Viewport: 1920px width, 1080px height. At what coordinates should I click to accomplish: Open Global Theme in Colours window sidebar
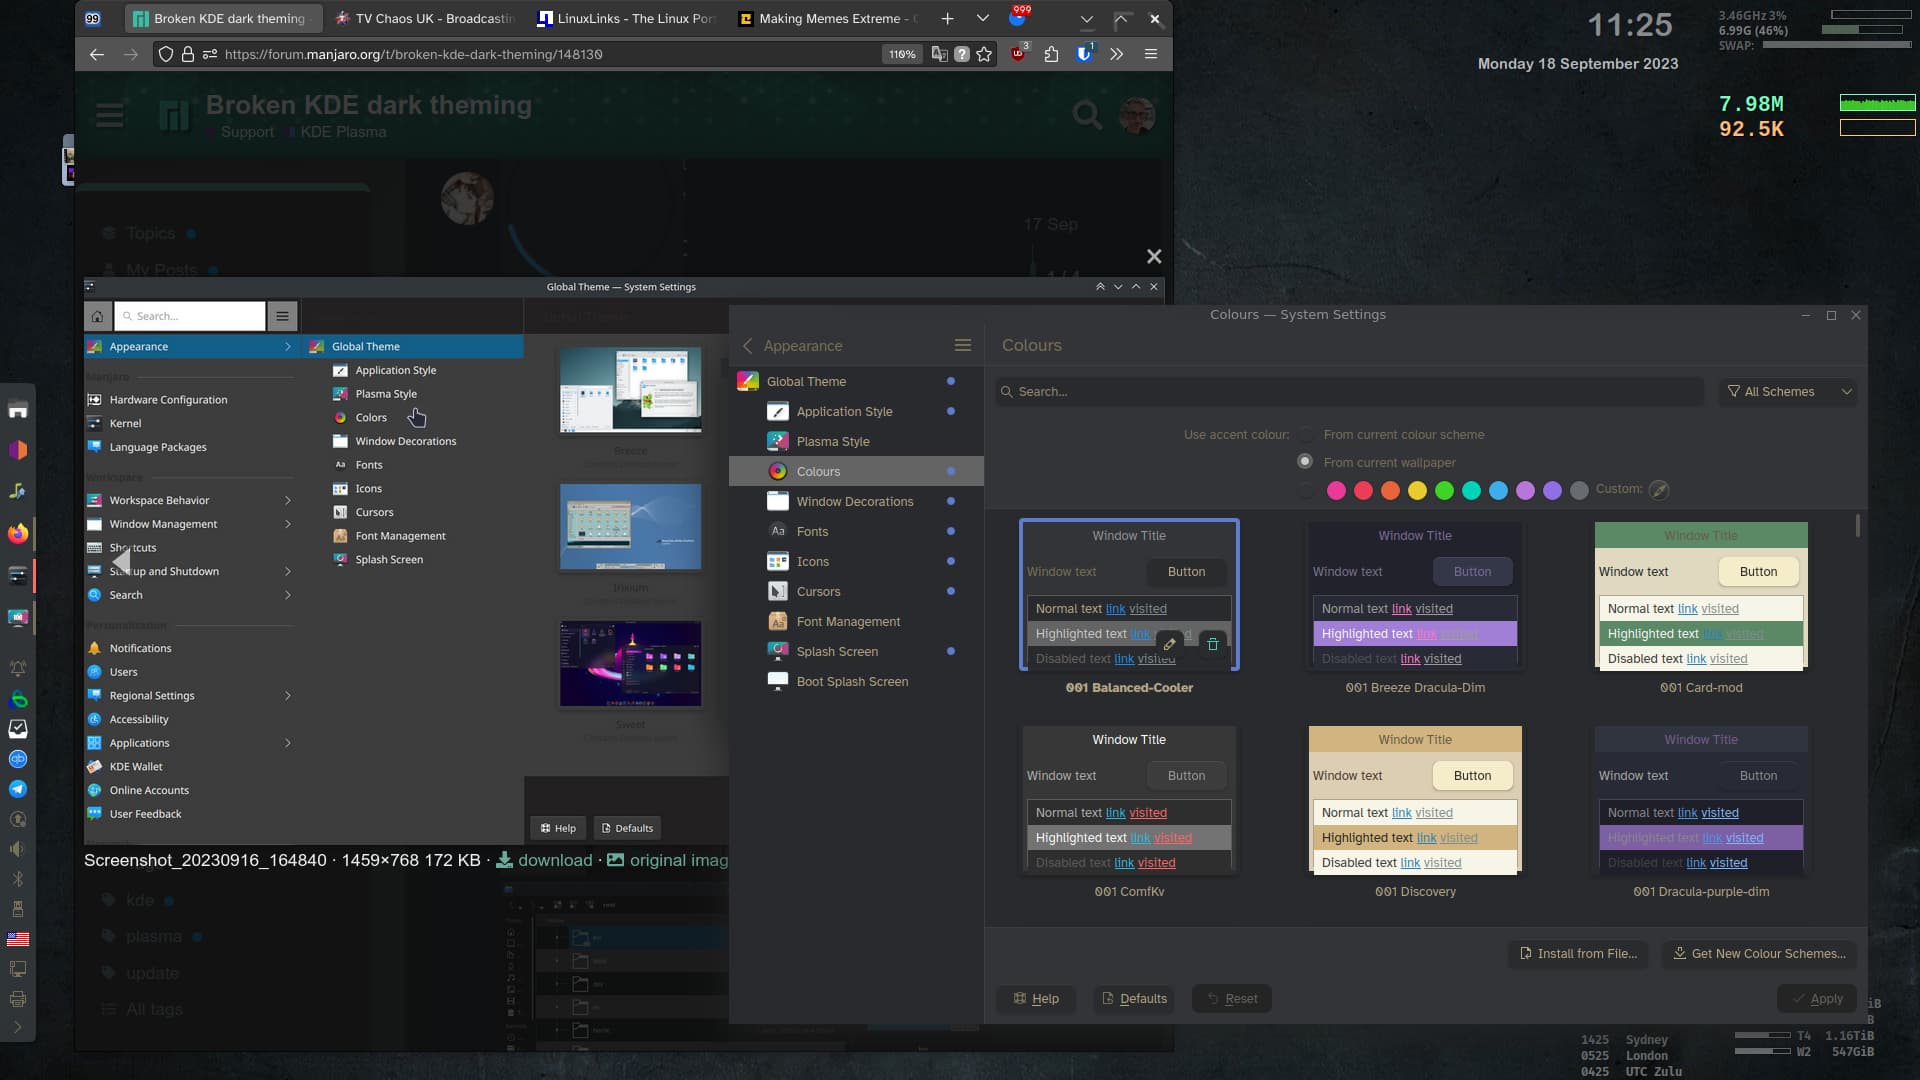pos(856,381)
